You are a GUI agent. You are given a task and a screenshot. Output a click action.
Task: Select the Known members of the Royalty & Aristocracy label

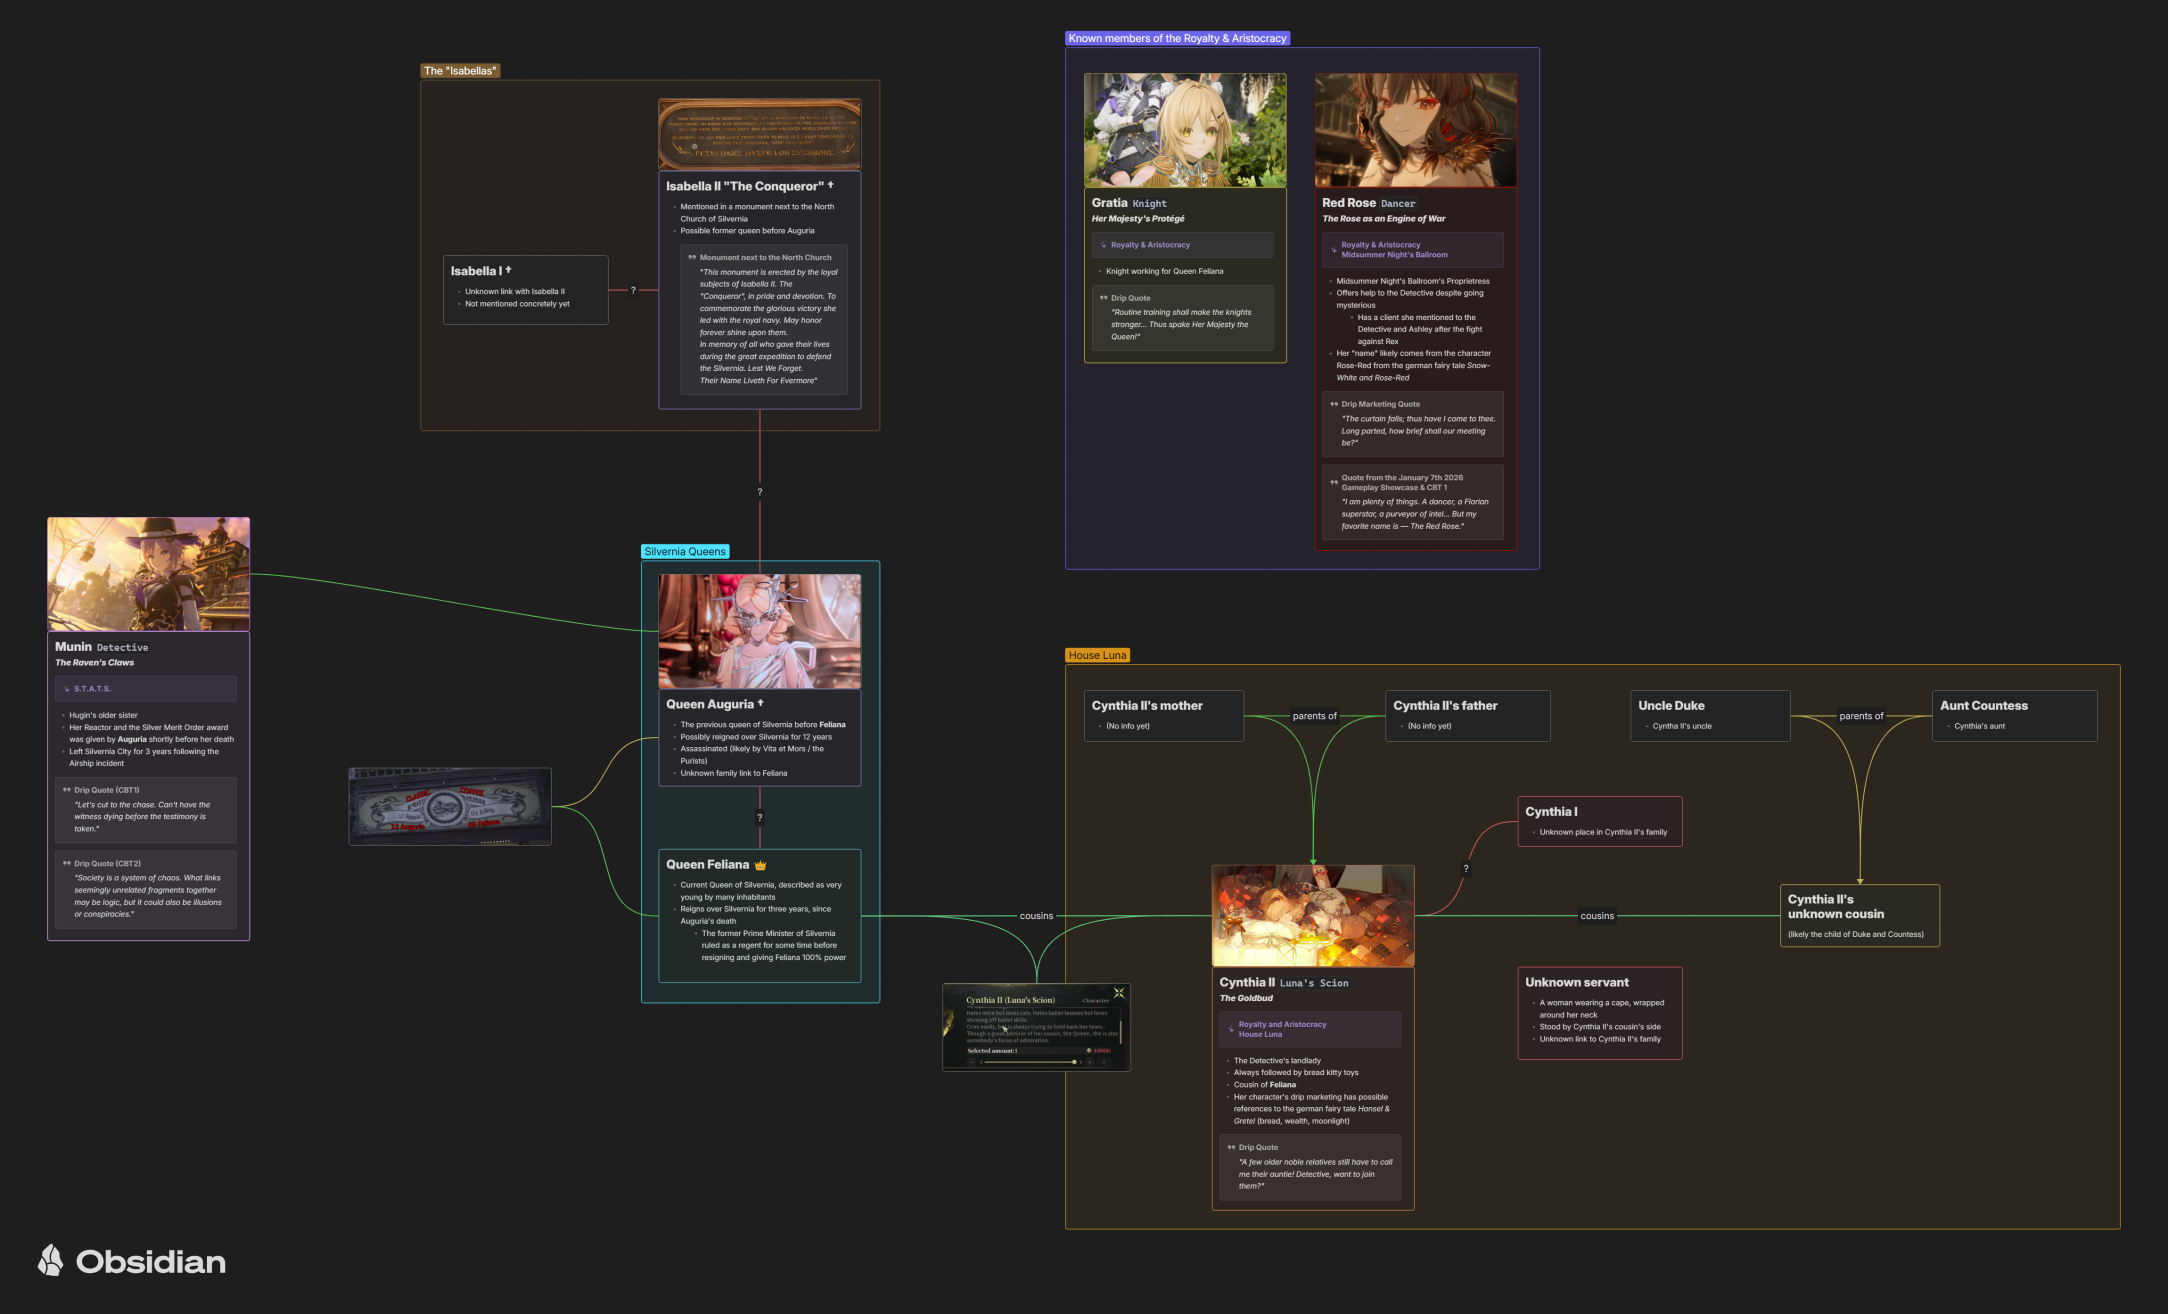pyautogui.click(x=1177, y=38)
